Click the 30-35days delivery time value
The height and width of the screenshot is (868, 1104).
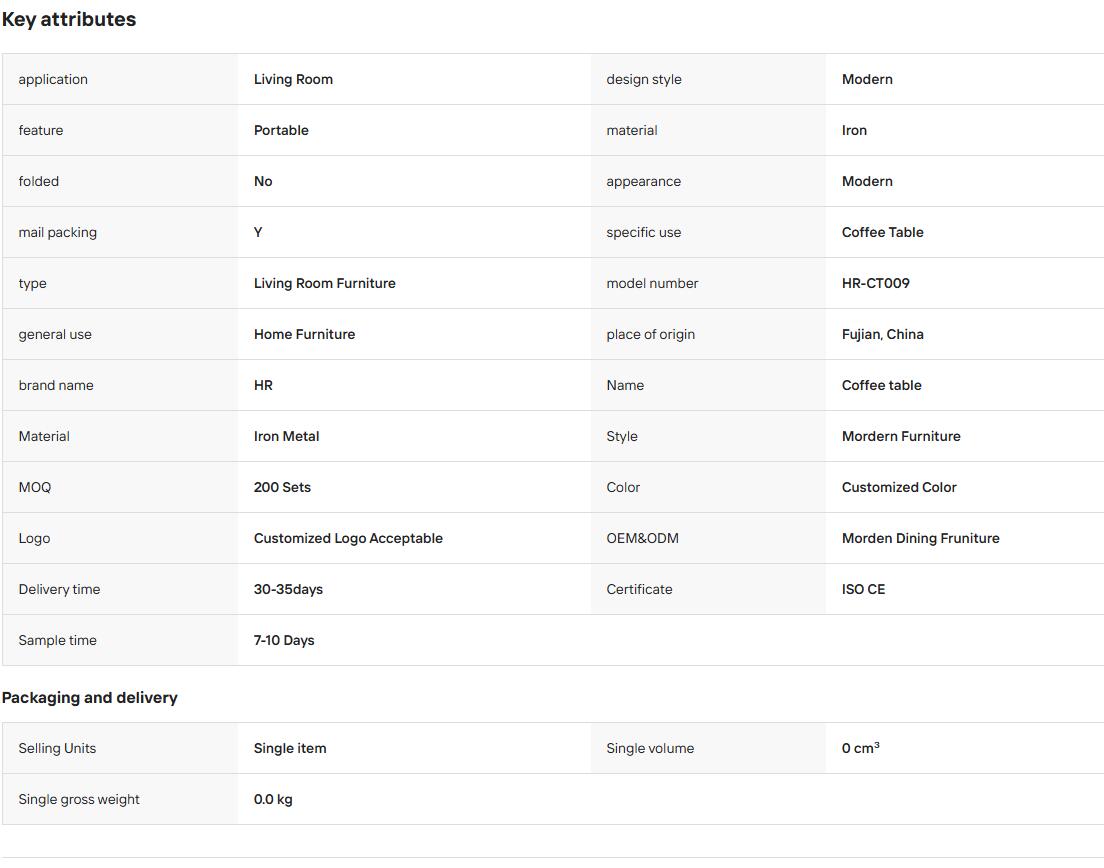[288, 589]
